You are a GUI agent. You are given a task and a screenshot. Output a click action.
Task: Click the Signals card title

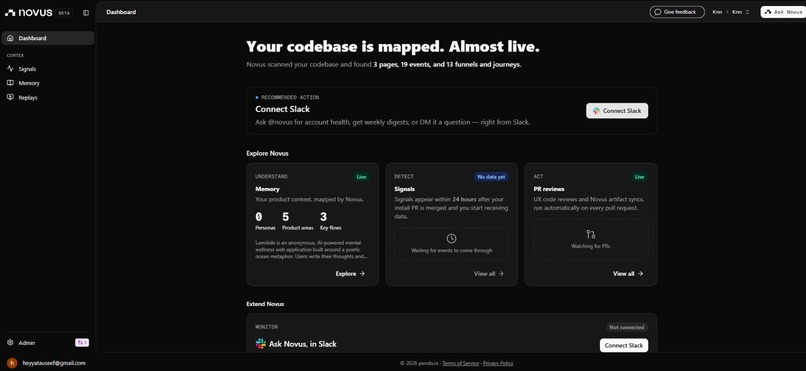[405, 189]
